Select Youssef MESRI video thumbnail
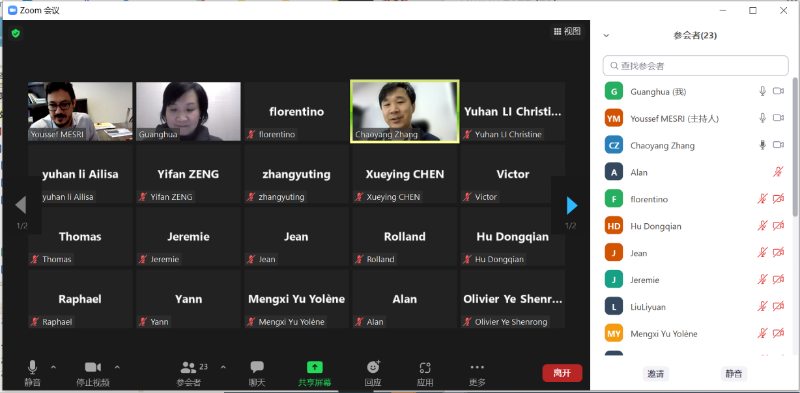 [x=80, y=111]
